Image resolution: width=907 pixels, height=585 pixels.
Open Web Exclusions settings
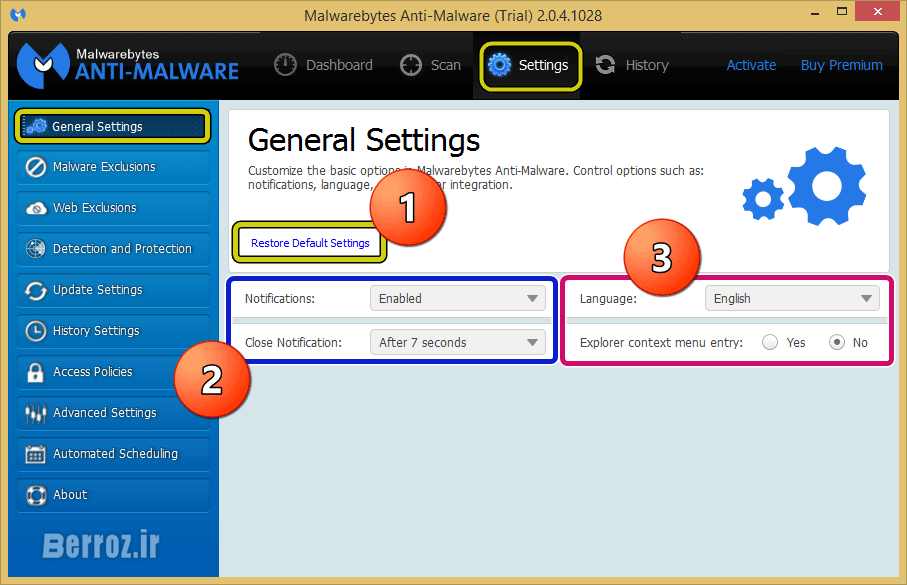pyautogui.click(x=113, y=208)
